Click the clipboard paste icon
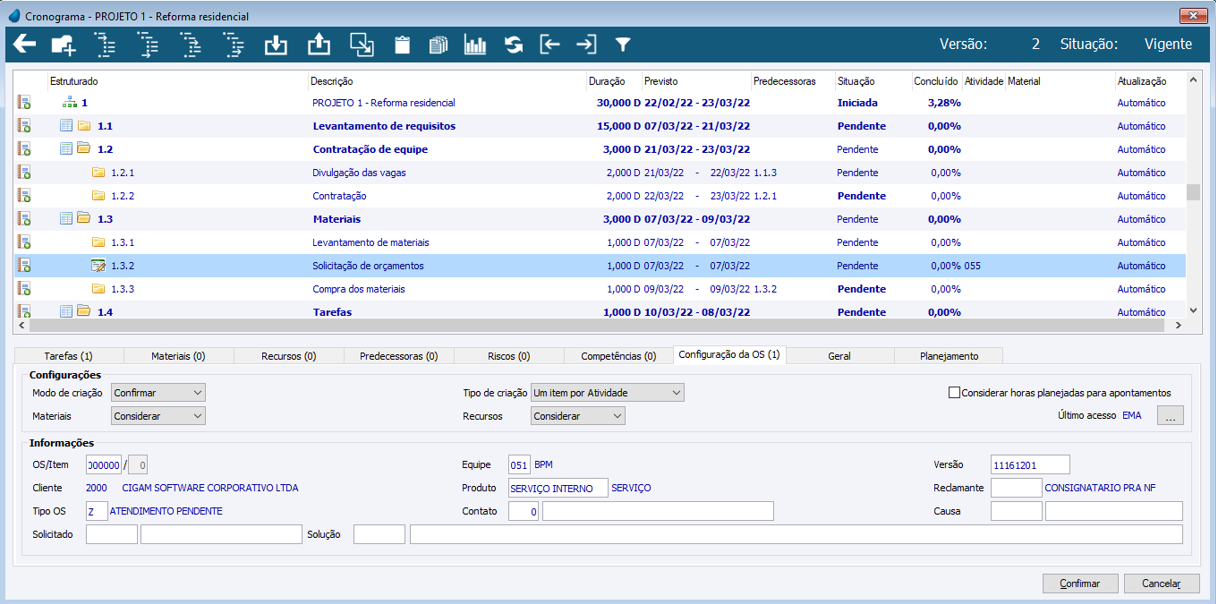Screen dimensions: 1216x604 pyautogui.click(x=402, y=44)
